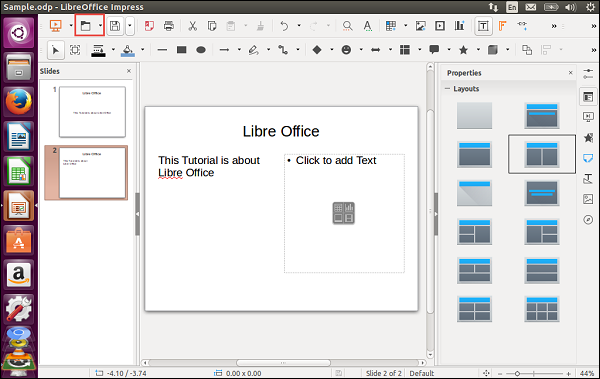Click the Open file toolbar icon
This screenshot has height=379, width=600.
pyautogui.click(x=86, y=26)
